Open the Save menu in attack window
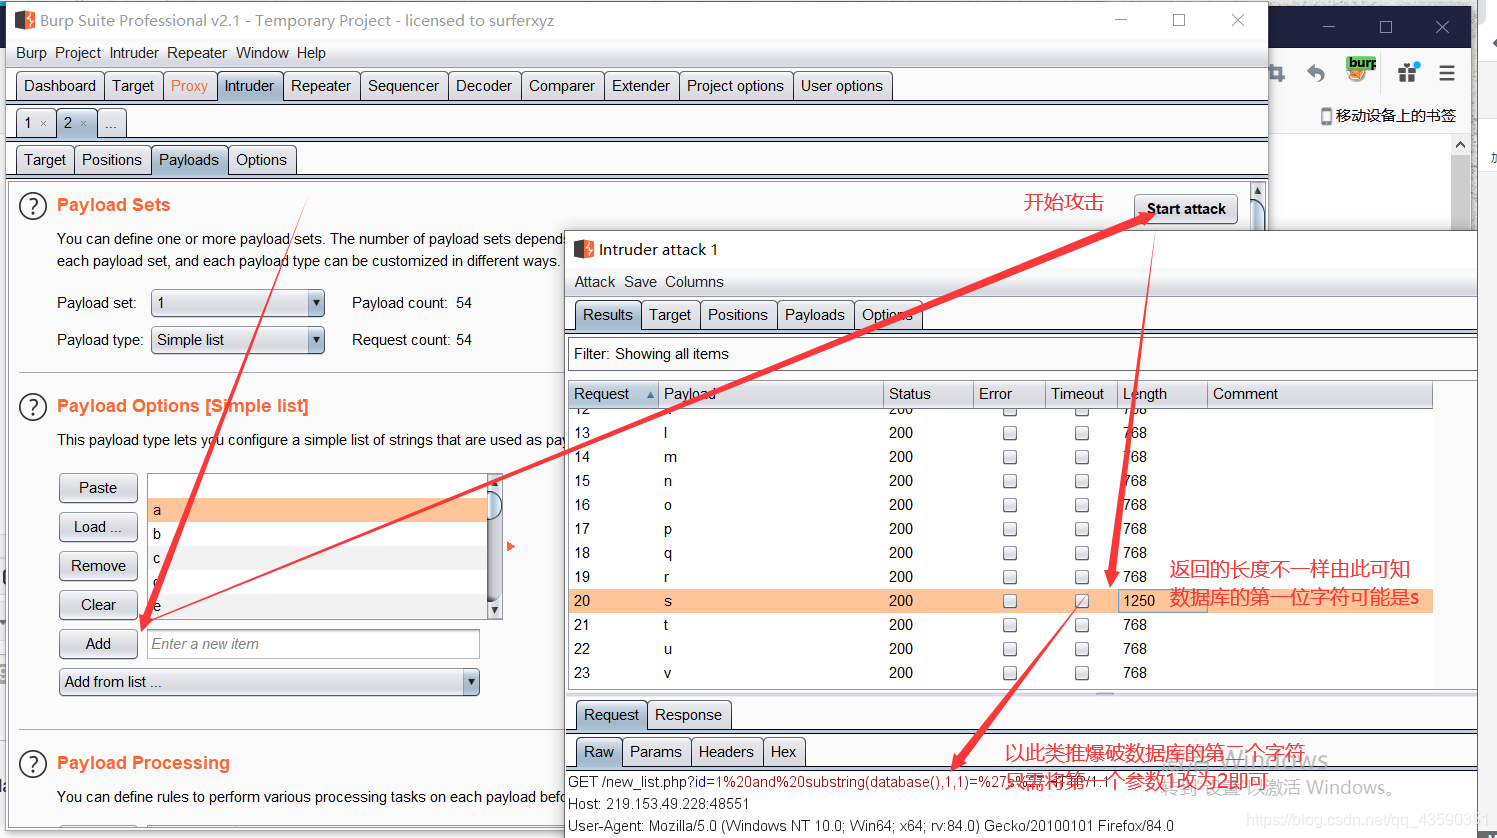The width and height of the screenshot is (1497, 838). (641, 282)
